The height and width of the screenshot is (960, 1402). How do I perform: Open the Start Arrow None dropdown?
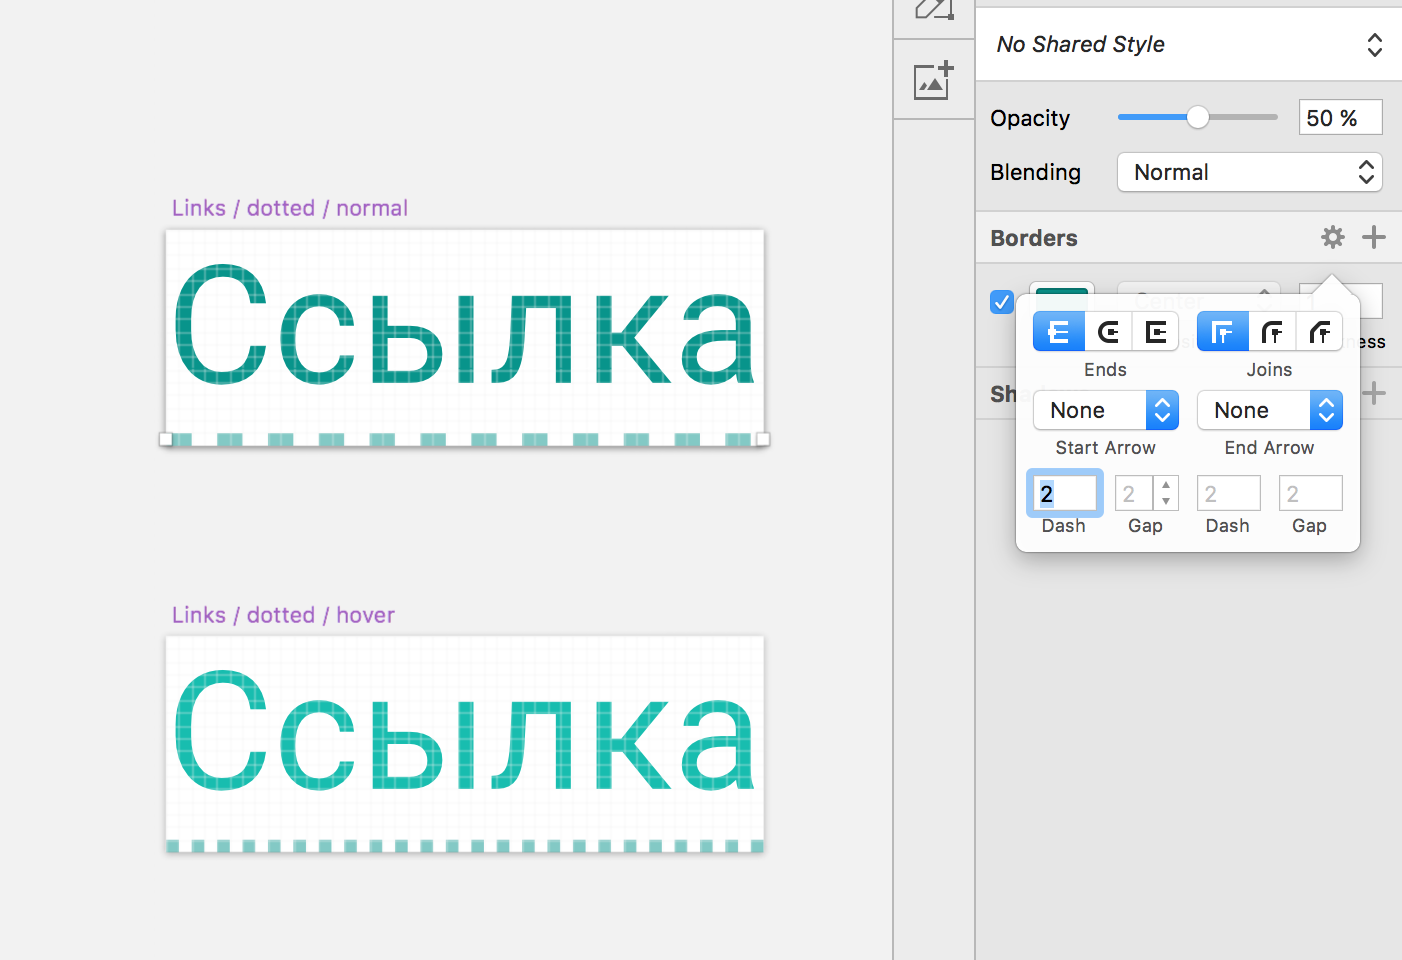(x=1106, y=410)
